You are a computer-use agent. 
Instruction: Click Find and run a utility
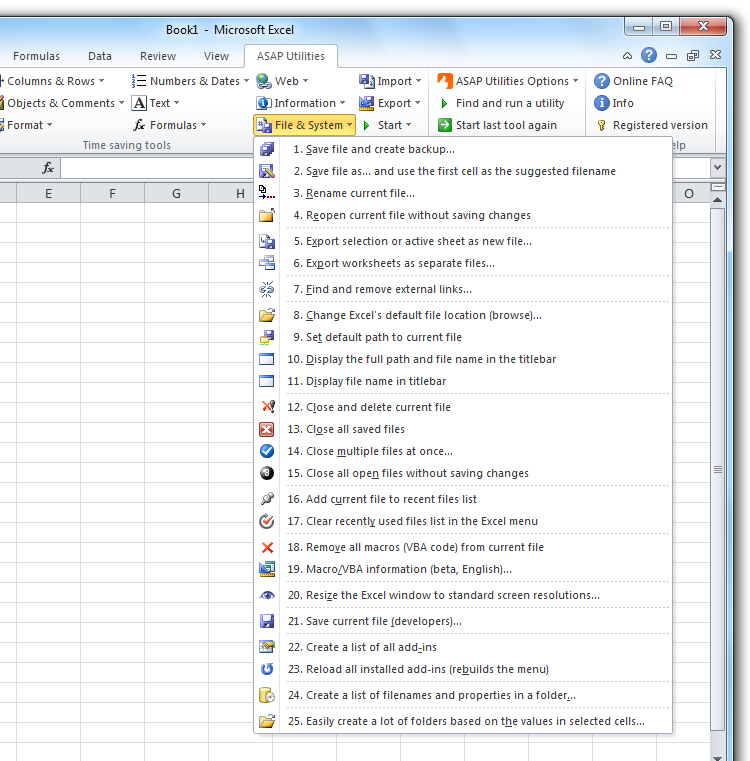coord(501,103)
